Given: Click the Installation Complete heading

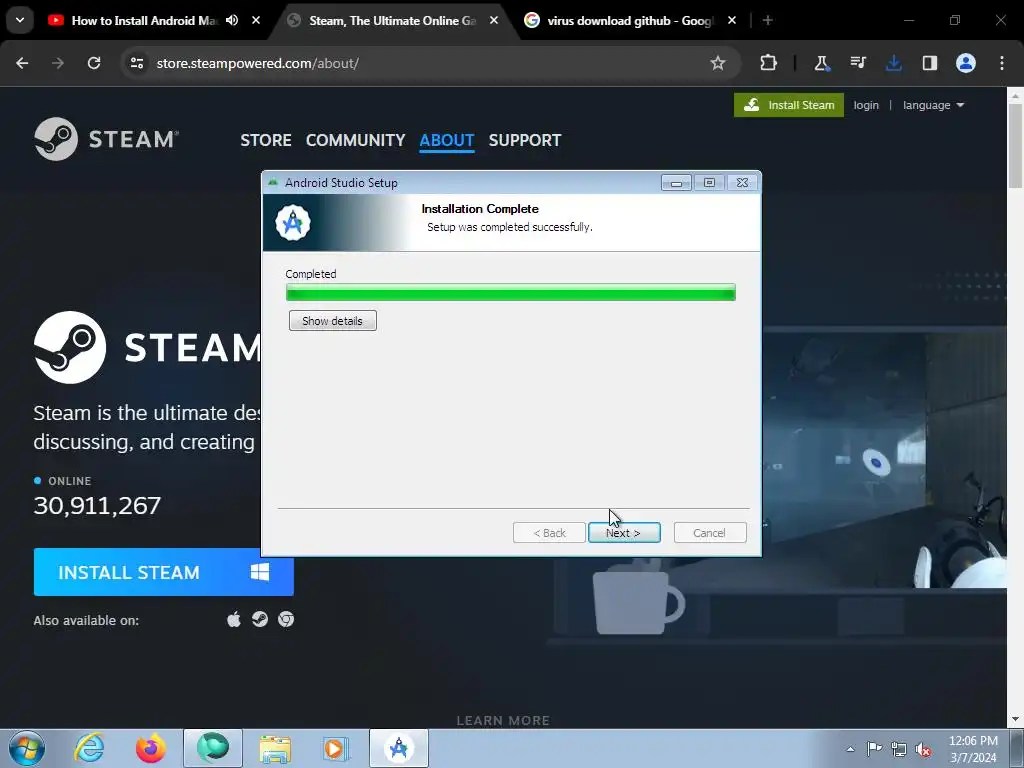Looking at the screenshot, I should tap(480, 209).
